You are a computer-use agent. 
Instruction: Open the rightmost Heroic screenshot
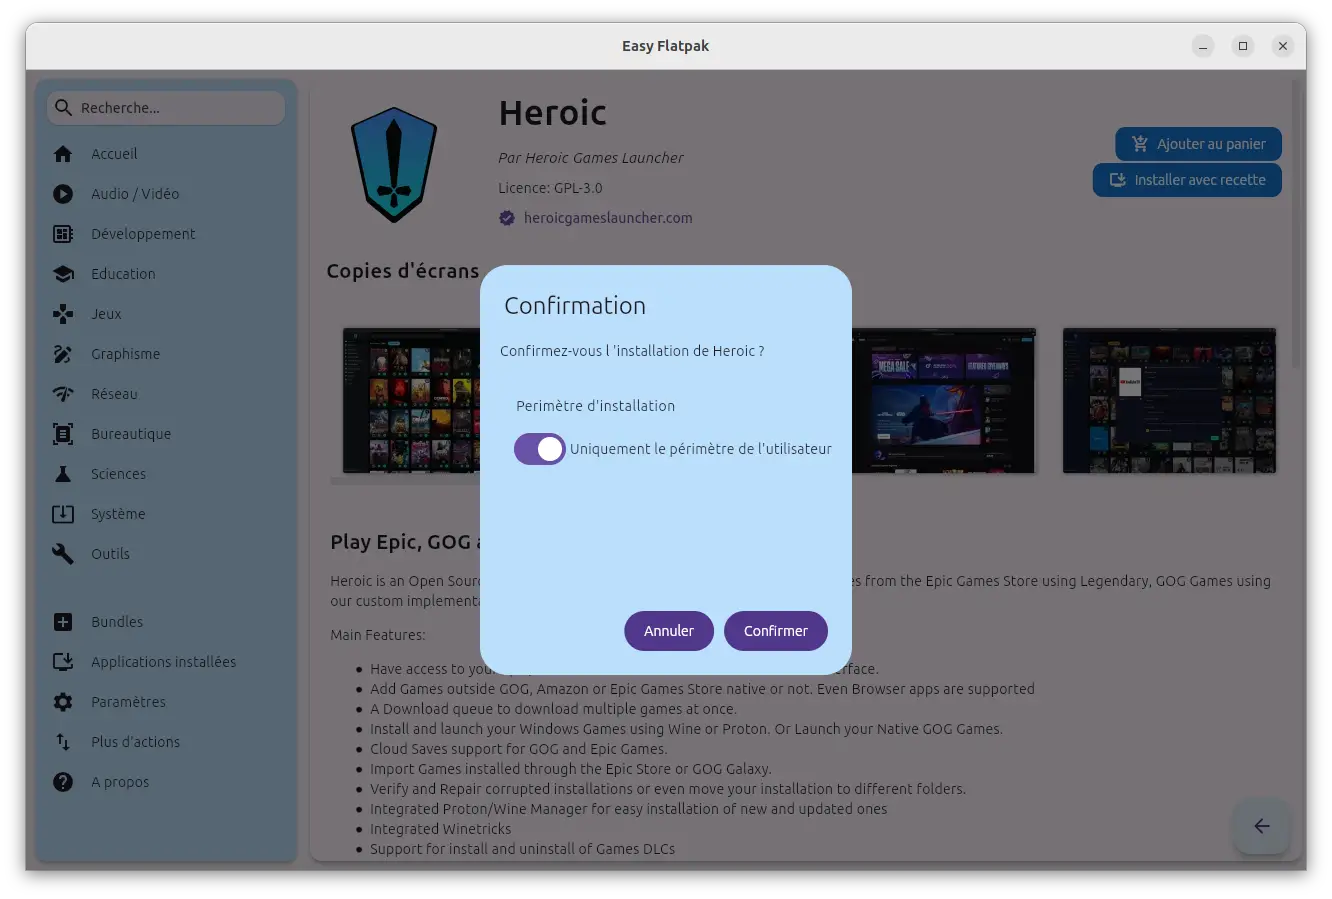pos(1169,400)
